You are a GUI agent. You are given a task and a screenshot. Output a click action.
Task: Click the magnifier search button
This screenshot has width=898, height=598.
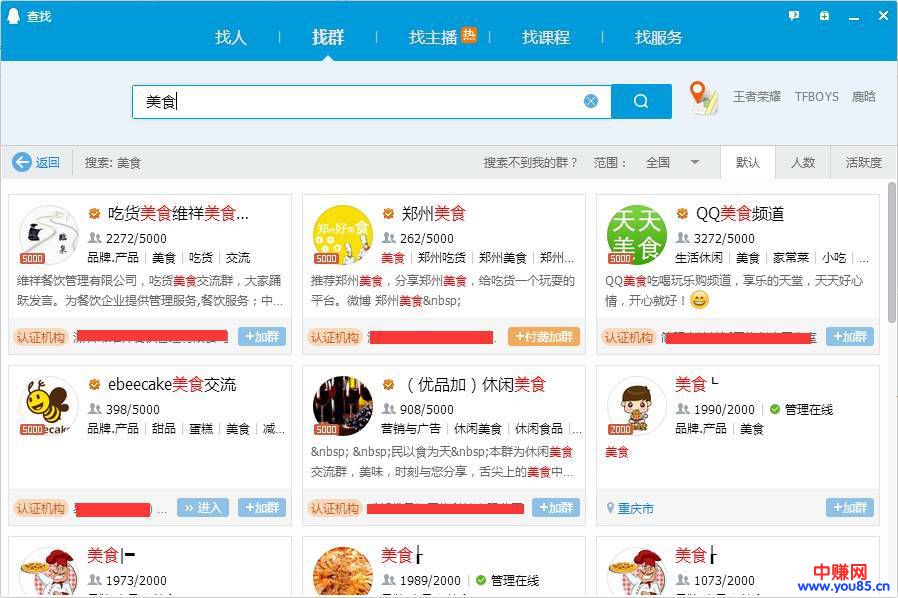(x=641, y=101)
